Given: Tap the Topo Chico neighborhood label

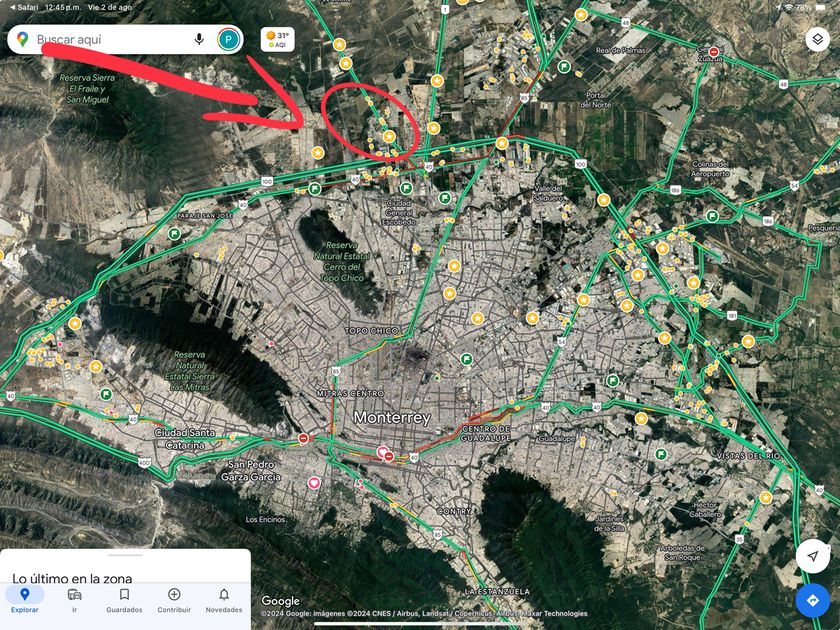Looking at the screenshot, I should (x=371, y=331).
